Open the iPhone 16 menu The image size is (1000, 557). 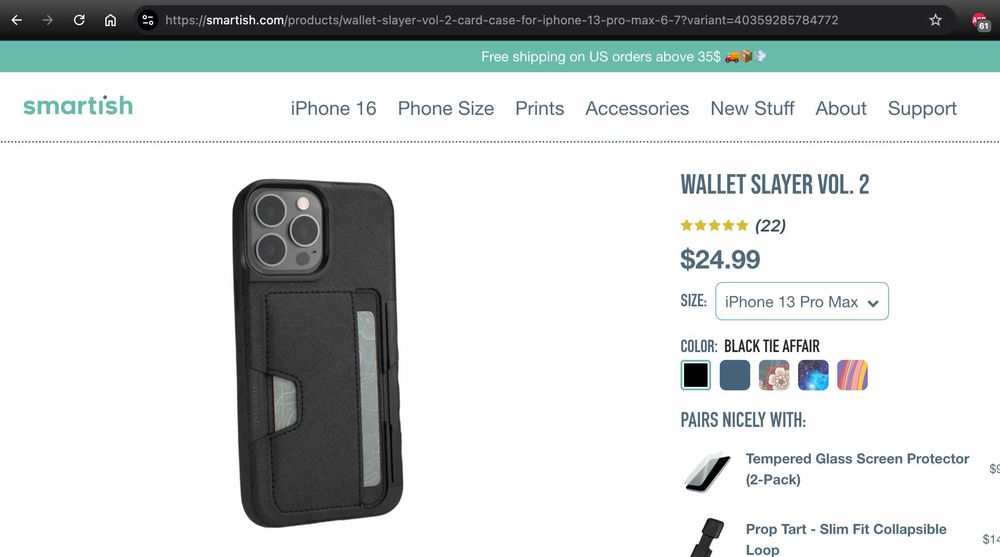tap(333, 108)
